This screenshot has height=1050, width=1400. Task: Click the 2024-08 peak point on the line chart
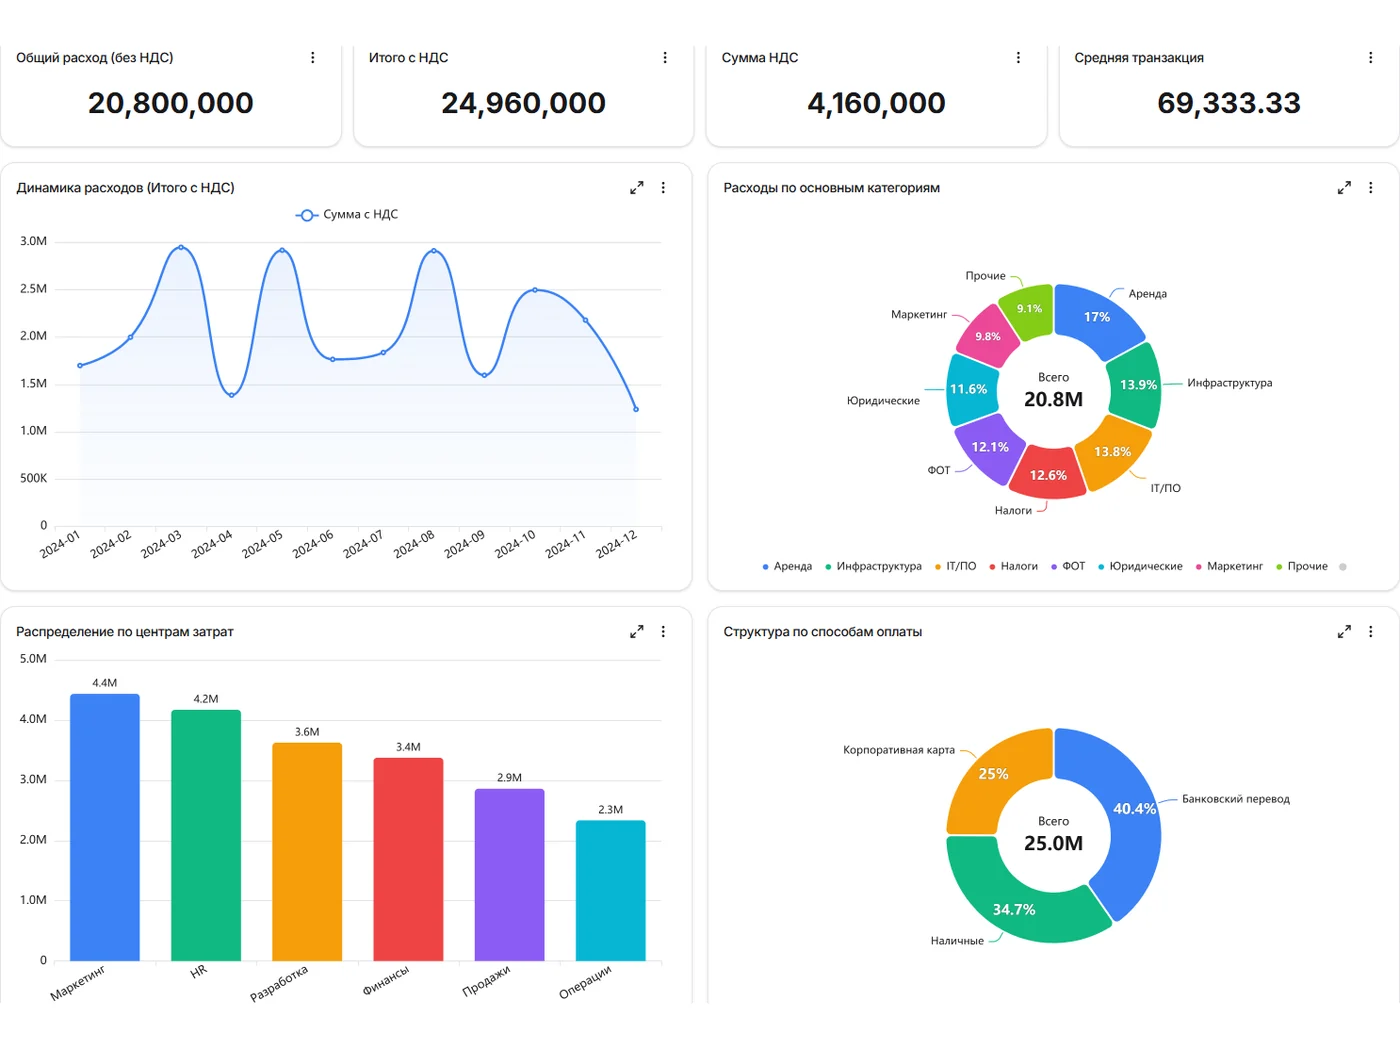[434, 251]
